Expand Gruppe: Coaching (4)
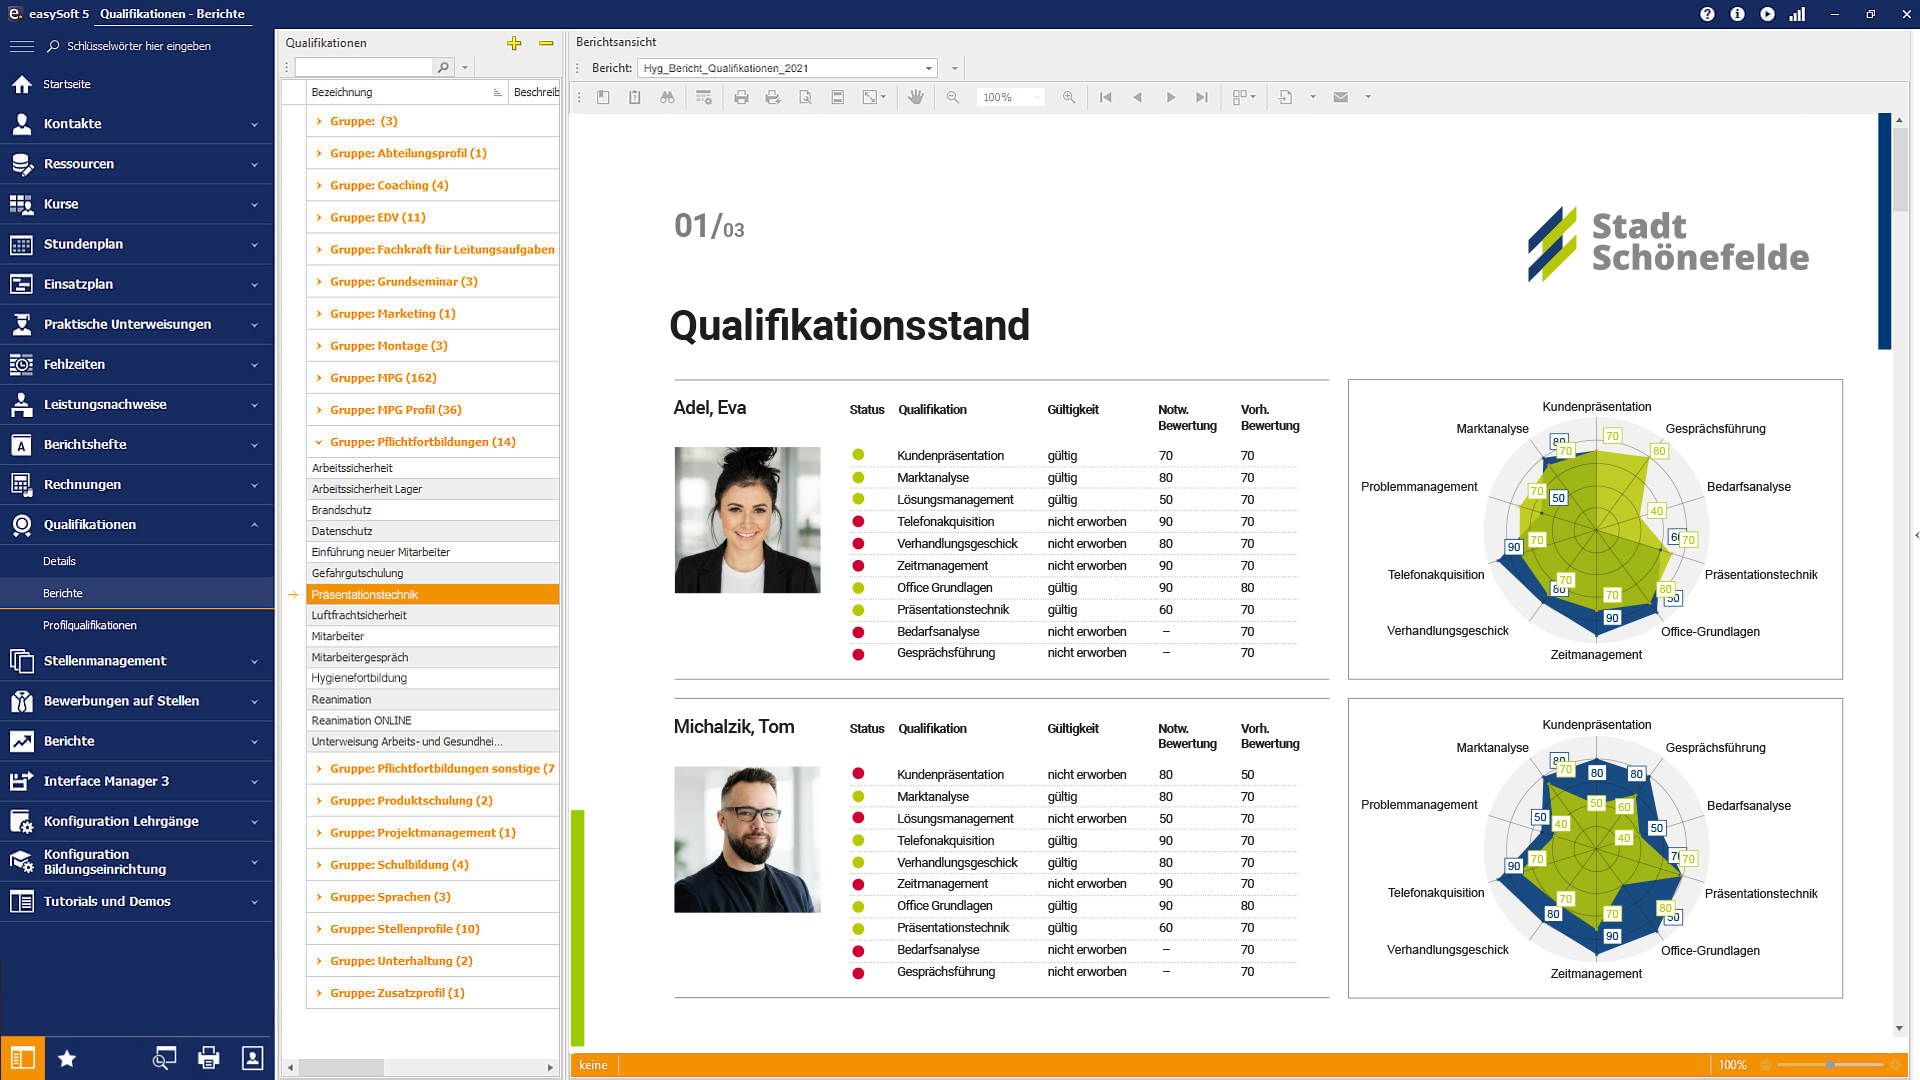Image resolution: width=1920 pixels, height=1080 pixels. tap(318, 185)
